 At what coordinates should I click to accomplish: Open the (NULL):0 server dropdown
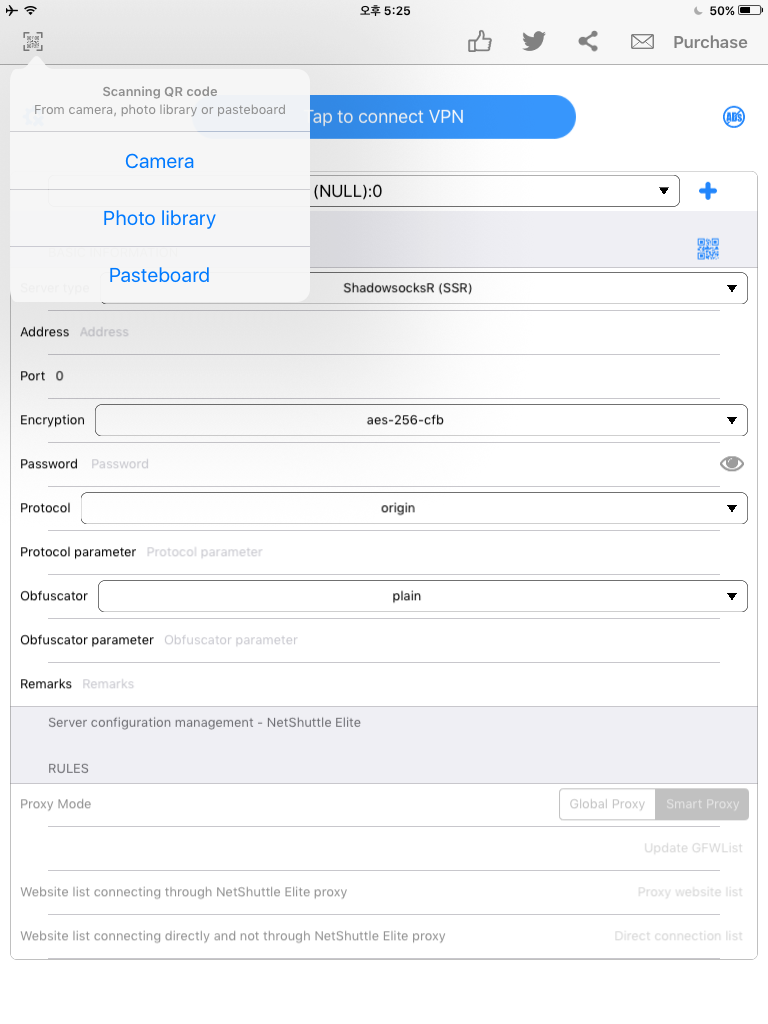[364, 191]
